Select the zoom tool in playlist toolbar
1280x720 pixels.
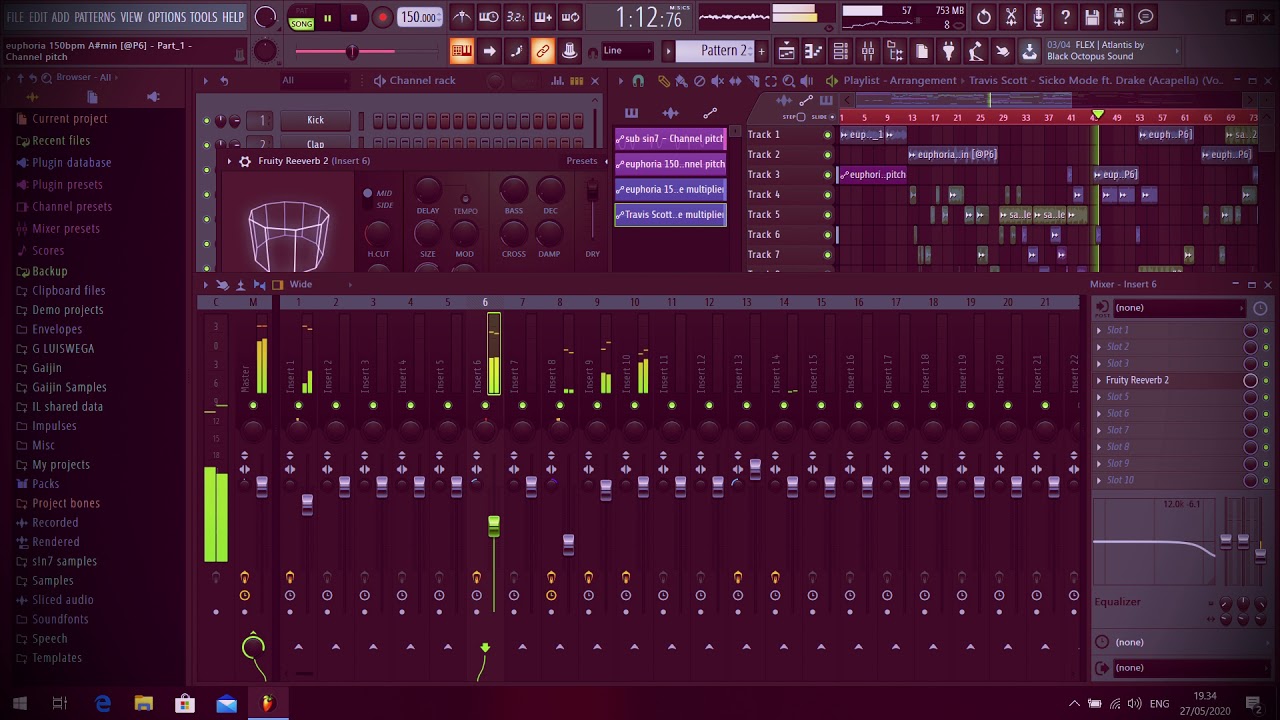point(788,81)
